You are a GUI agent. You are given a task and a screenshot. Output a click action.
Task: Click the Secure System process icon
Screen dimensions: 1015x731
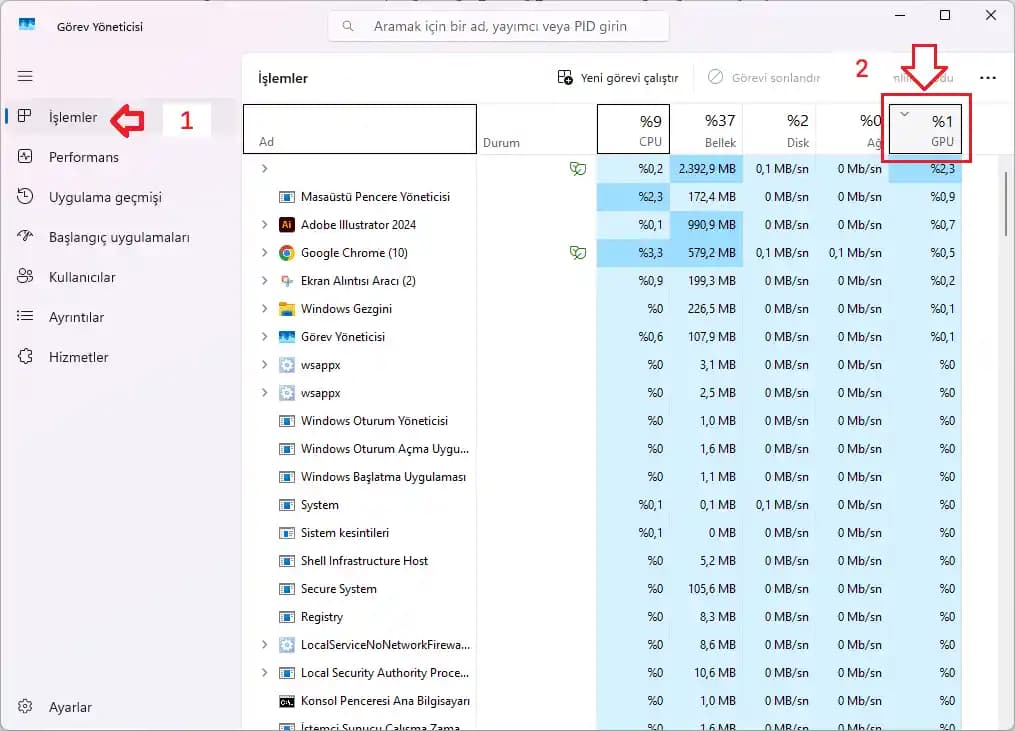pyautogui.click(x=287, y=589)
